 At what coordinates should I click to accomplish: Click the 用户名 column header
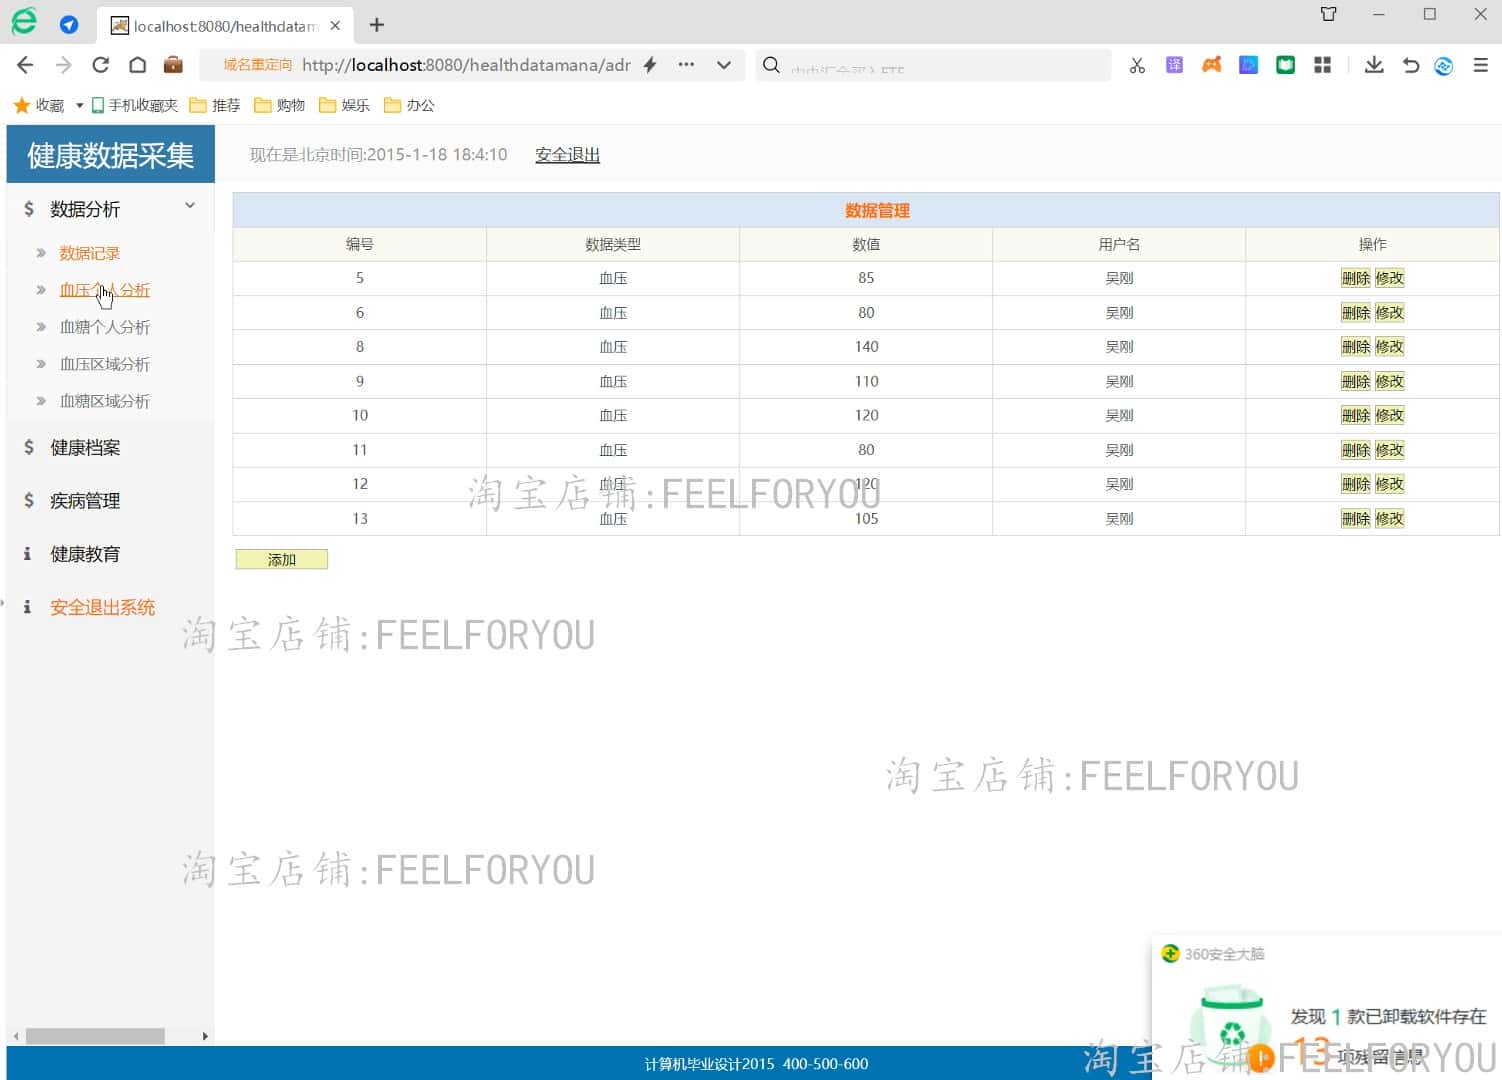[1119, 244]
